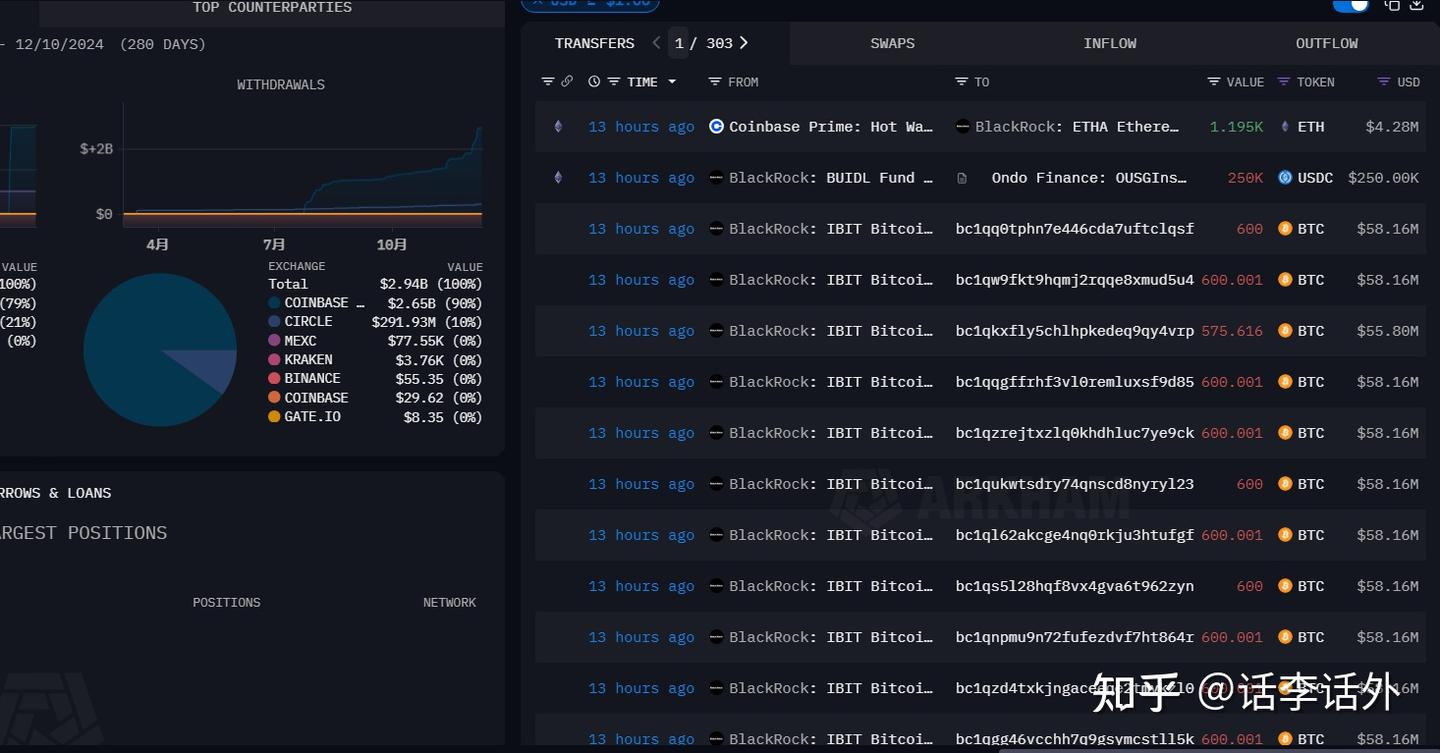Open the leftmost filter icon in the table header
1440x753 pixels.
547,82
